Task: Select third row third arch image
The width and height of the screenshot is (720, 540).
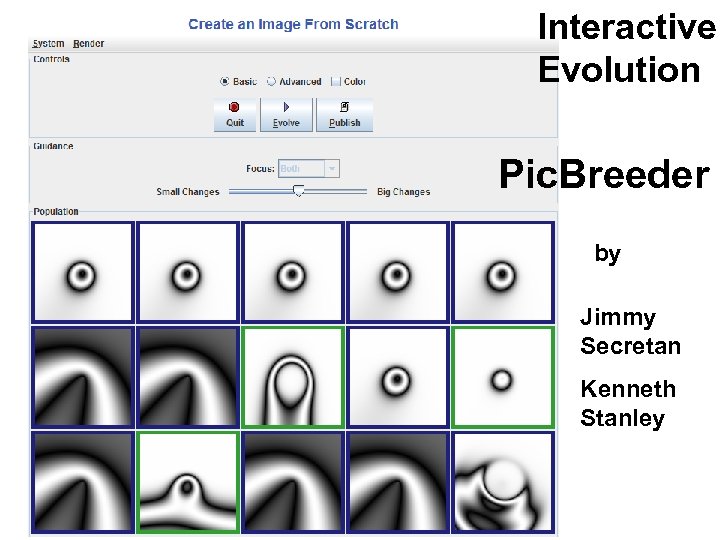Action: [x=292, y=482]
